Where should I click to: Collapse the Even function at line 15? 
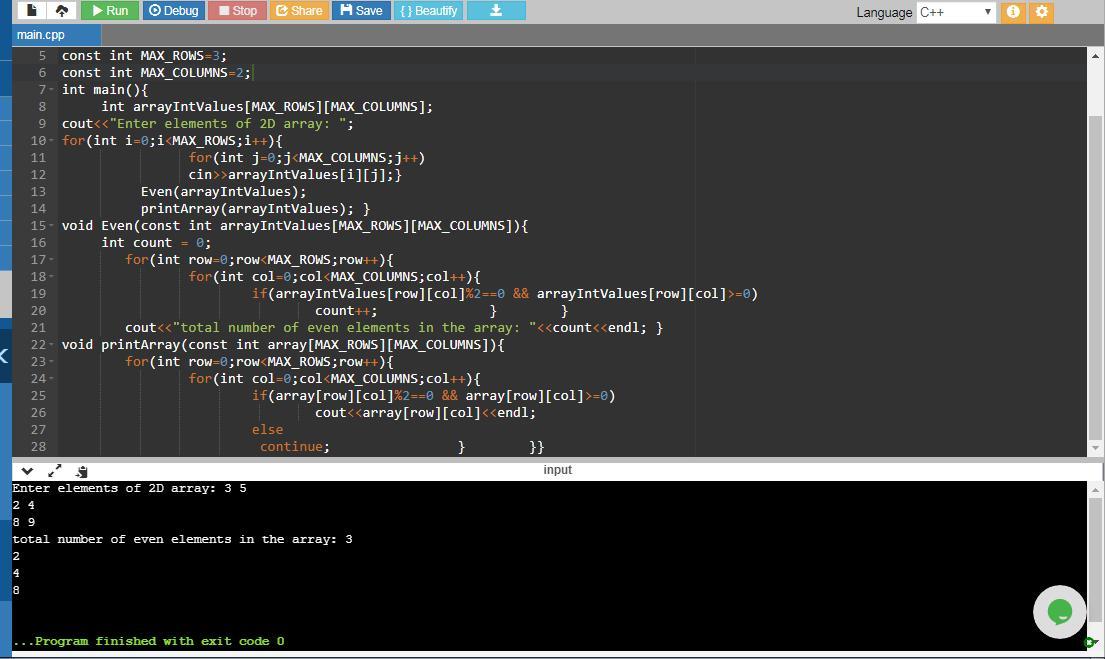tap(51, 226)
